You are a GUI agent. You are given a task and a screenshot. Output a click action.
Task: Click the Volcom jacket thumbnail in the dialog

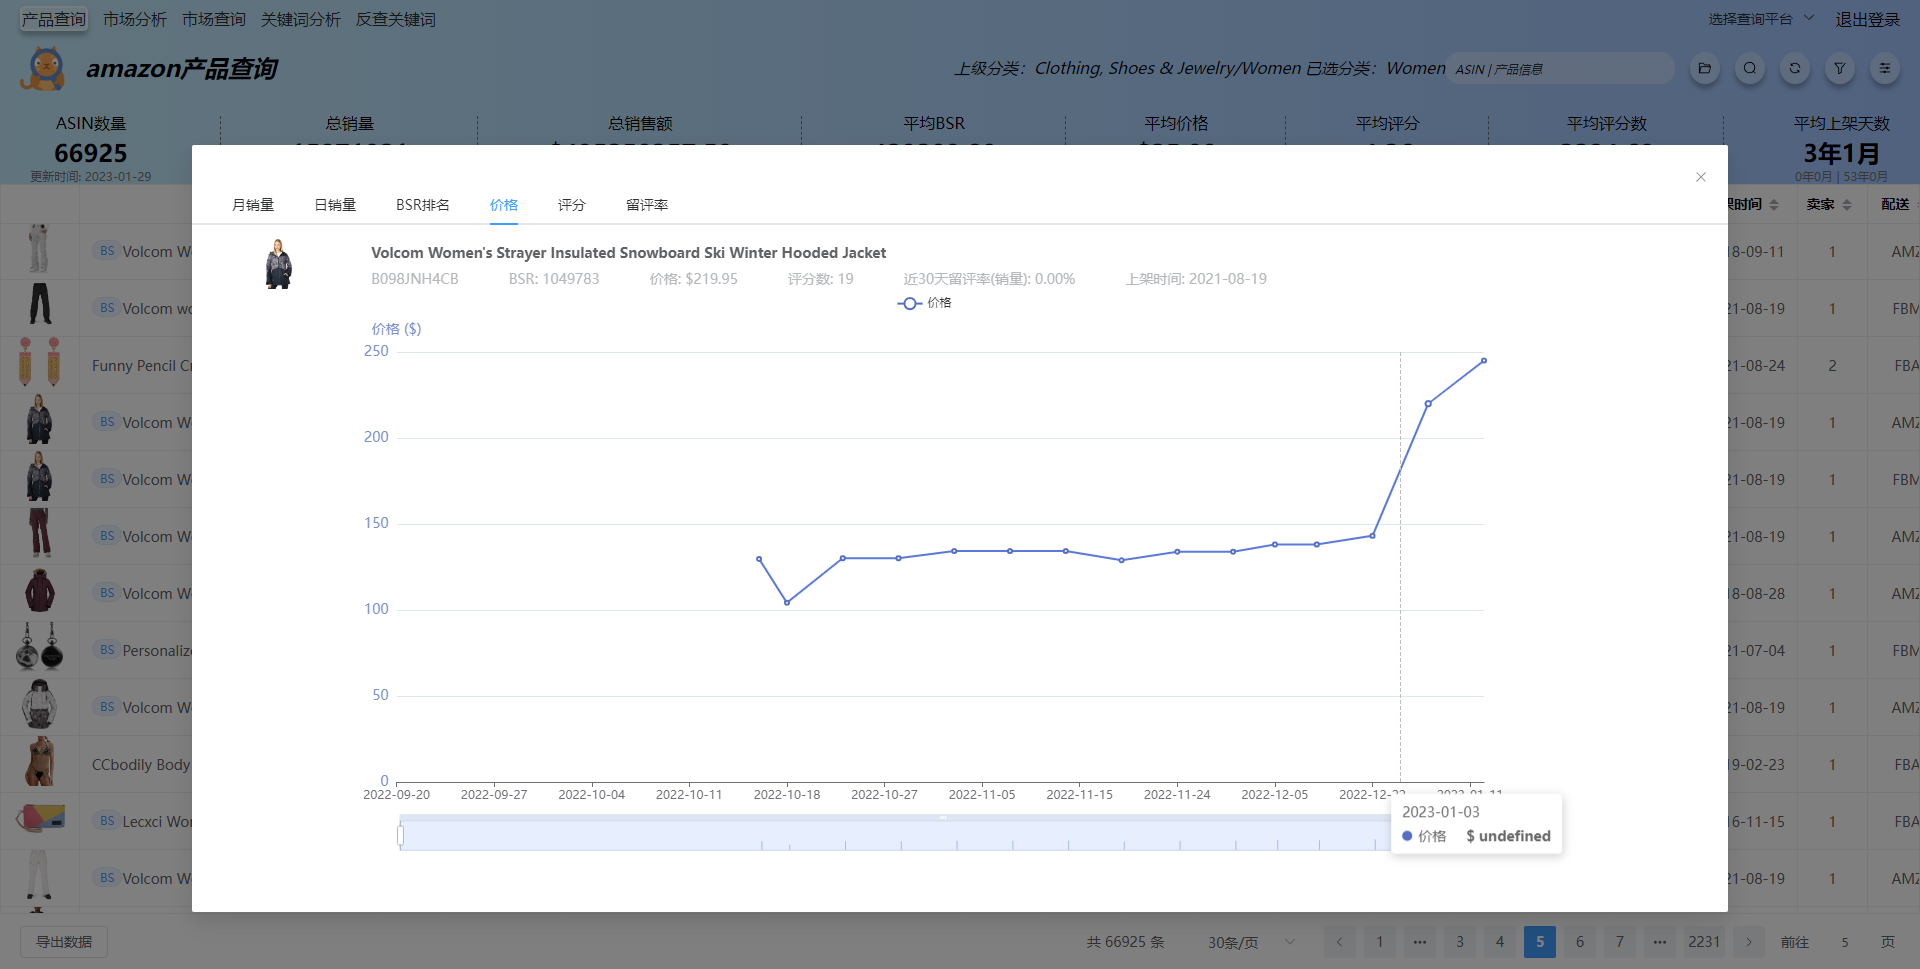pos(278,264)
